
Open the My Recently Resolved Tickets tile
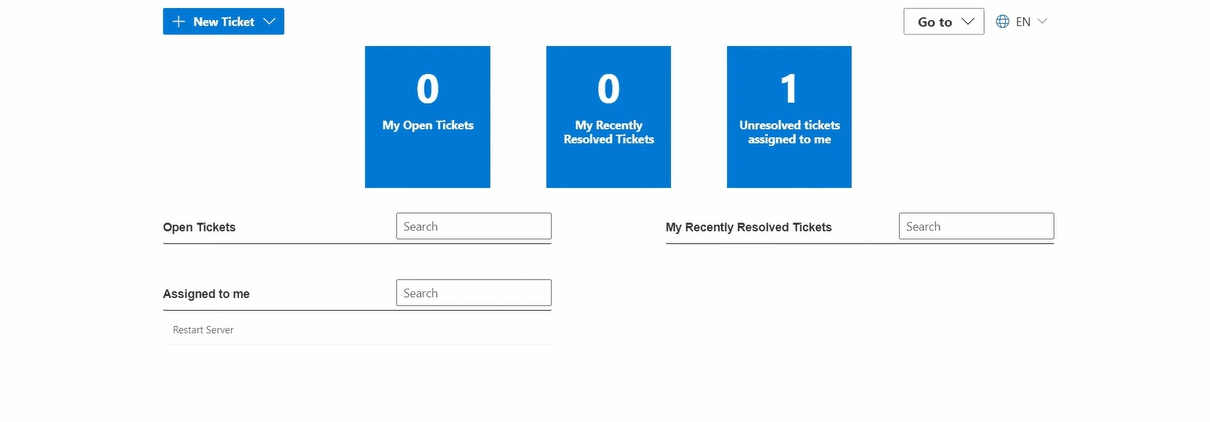(x=609, y=116)
